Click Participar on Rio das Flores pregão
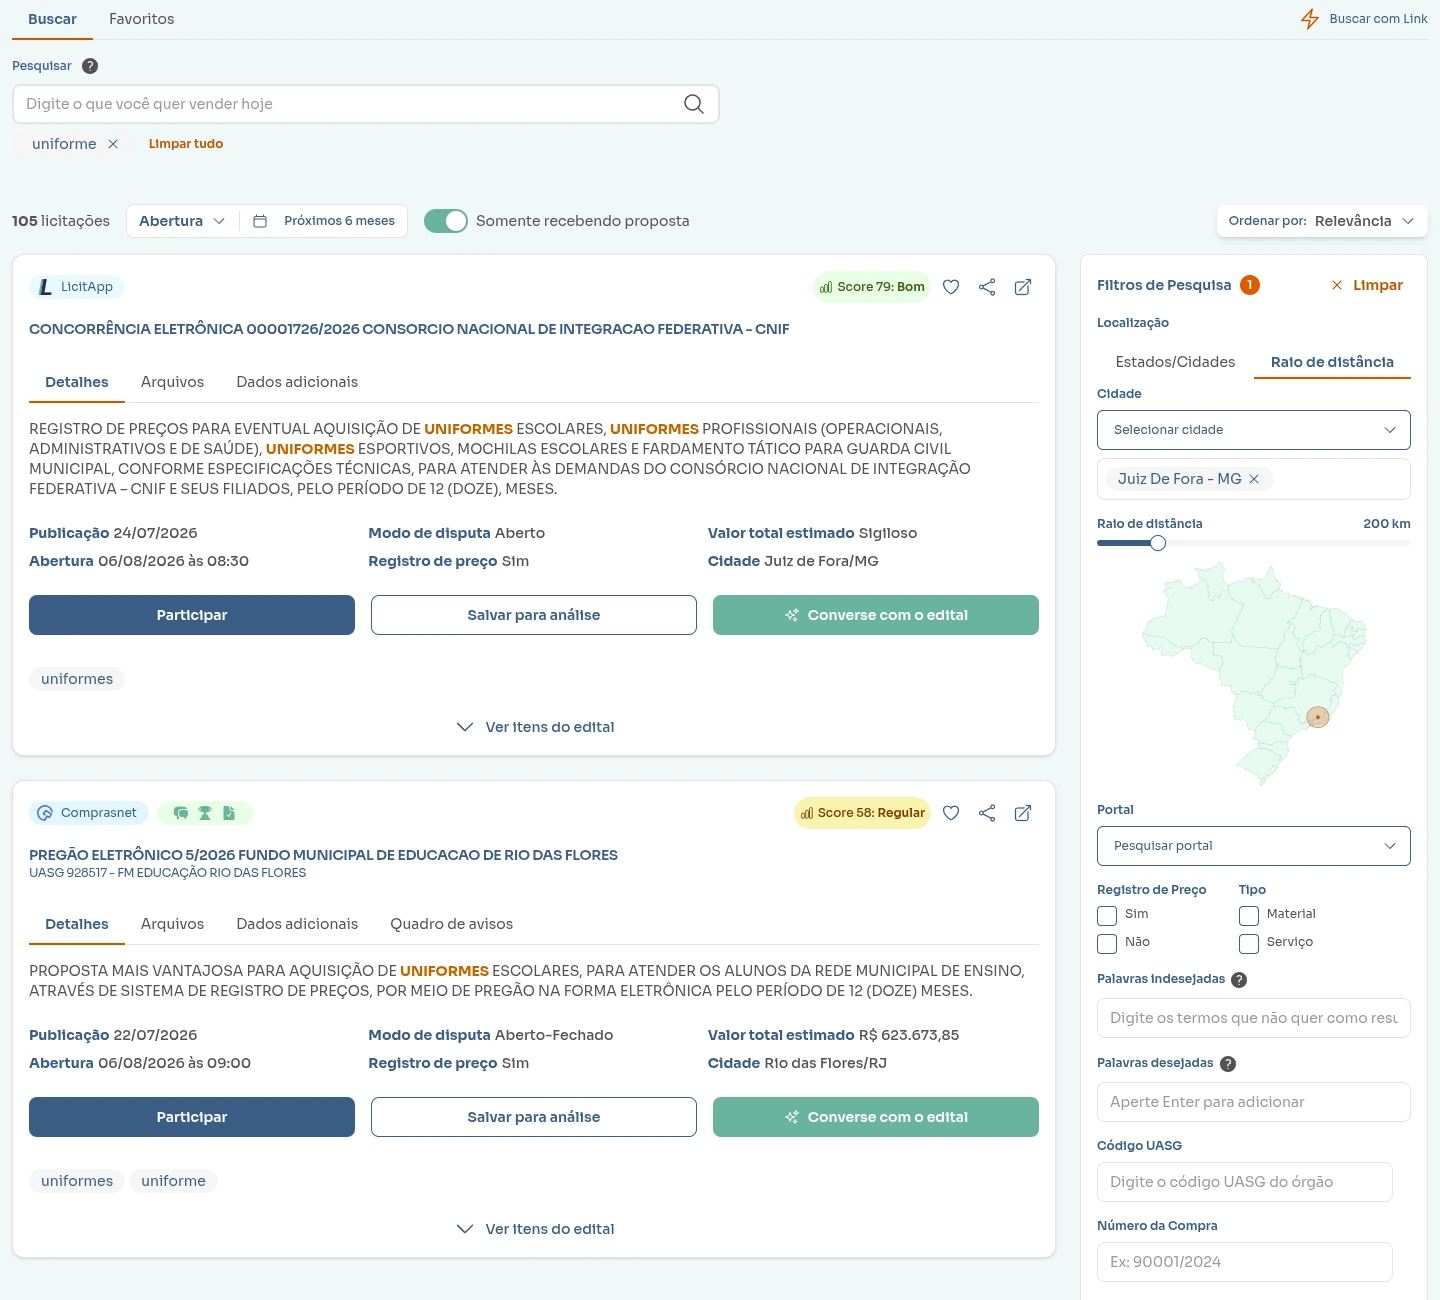Image resolution: width=1440 pixels, height=1300 pixels. pyautogui.click(x=192, y=1117)
